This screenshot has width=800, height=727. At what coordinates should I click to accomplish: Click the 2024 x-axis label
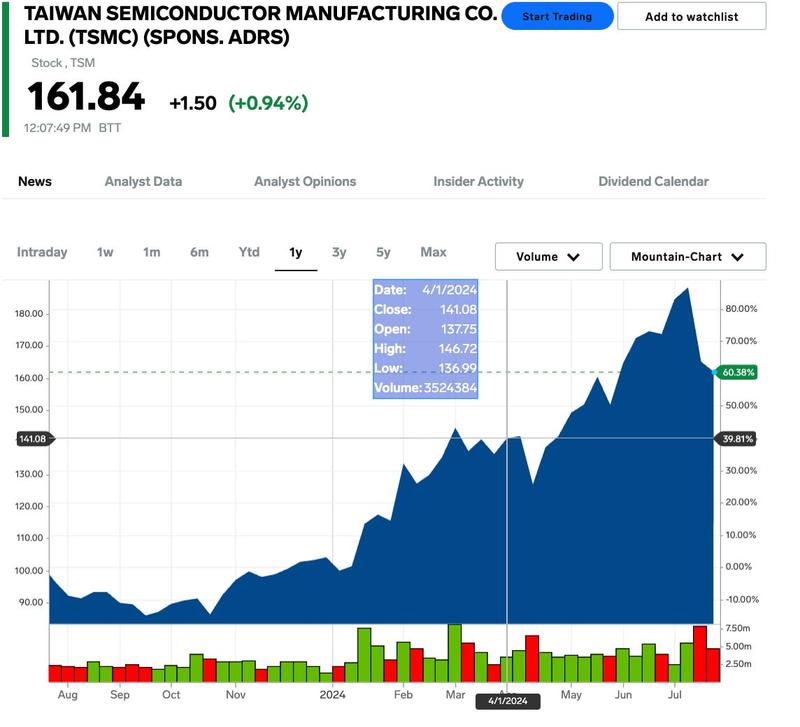(332, 695)
